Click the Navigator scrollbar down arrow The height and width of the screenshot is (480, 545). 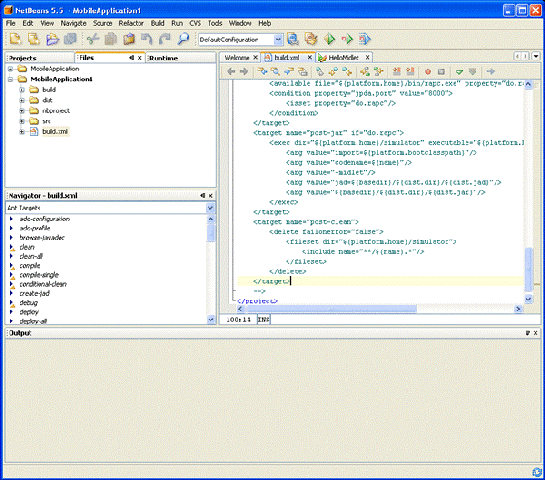(x=211, y=319)
